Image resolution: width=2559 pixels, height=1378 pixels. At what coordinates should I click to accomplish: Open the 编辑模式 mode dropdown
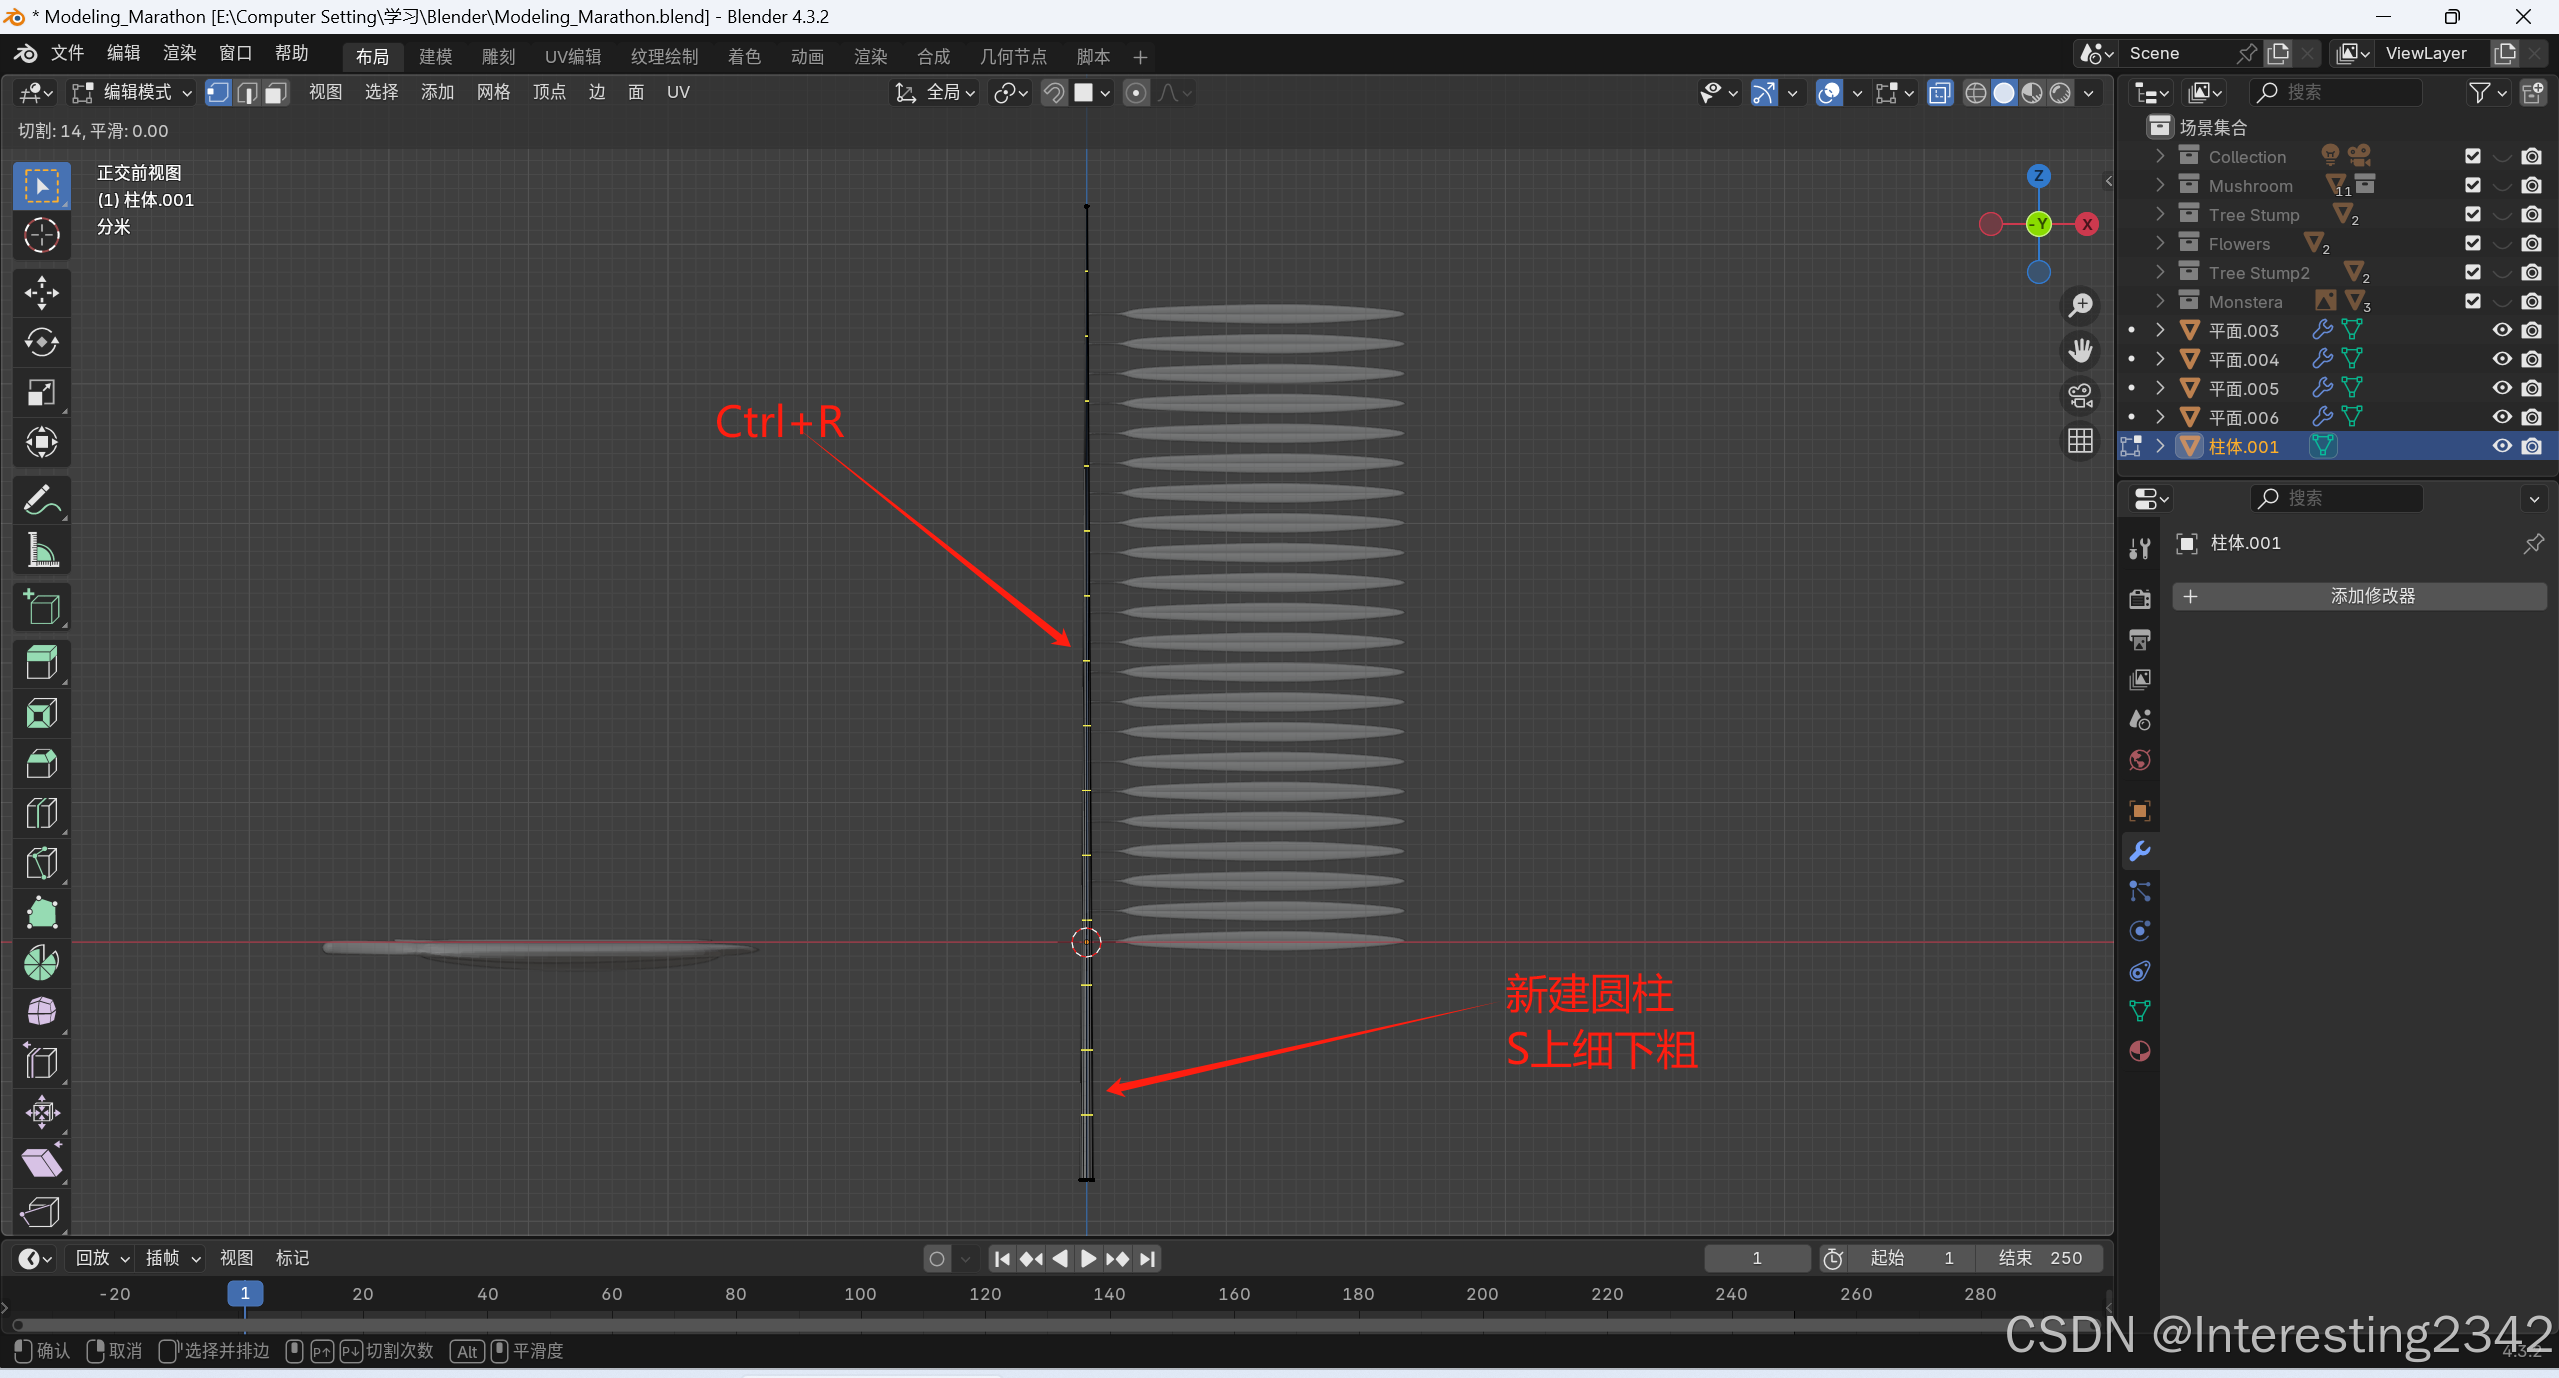(x=132, y=93)
